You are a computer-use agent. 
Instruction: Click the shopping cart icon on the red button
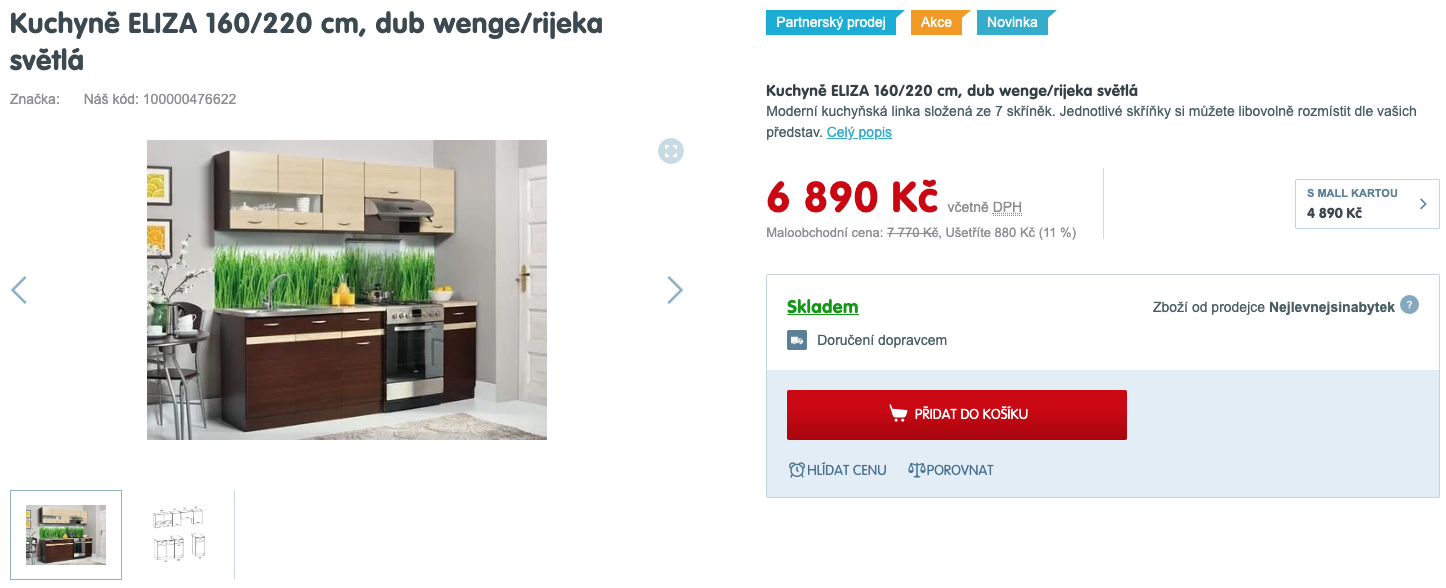898,414
